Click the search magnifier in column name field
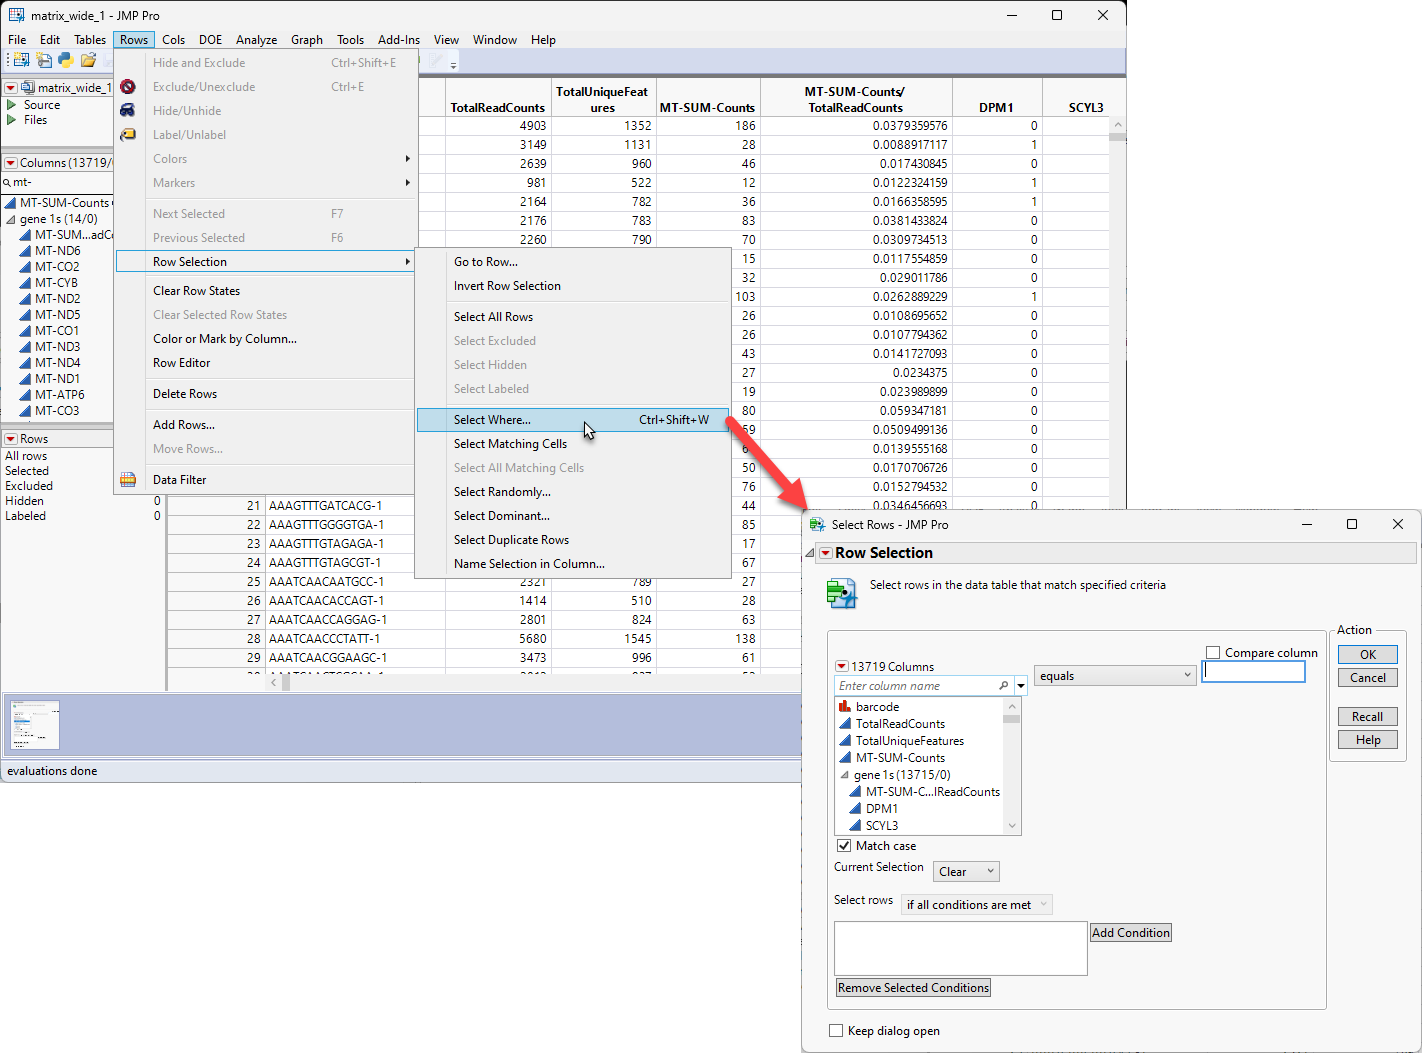 [x=1003, y=686]
